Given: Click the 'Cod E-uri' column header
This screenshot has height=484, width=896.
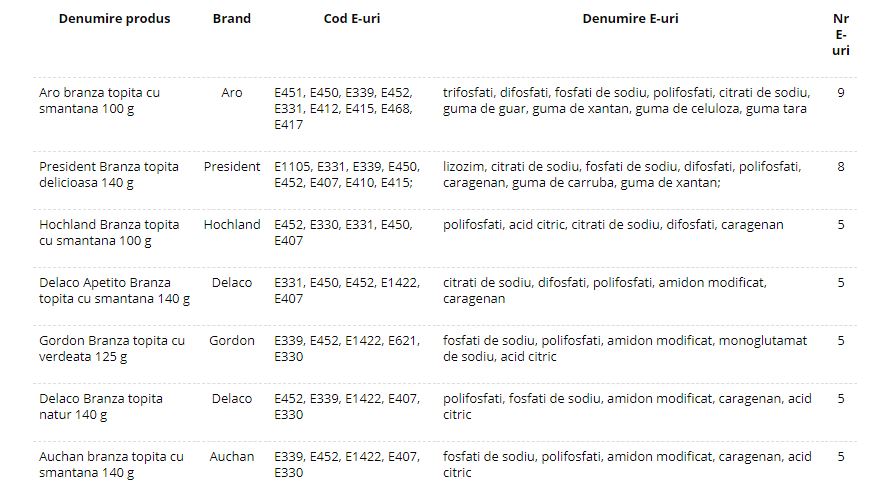Looking at the screenshot, I should (x=351, y=19).
